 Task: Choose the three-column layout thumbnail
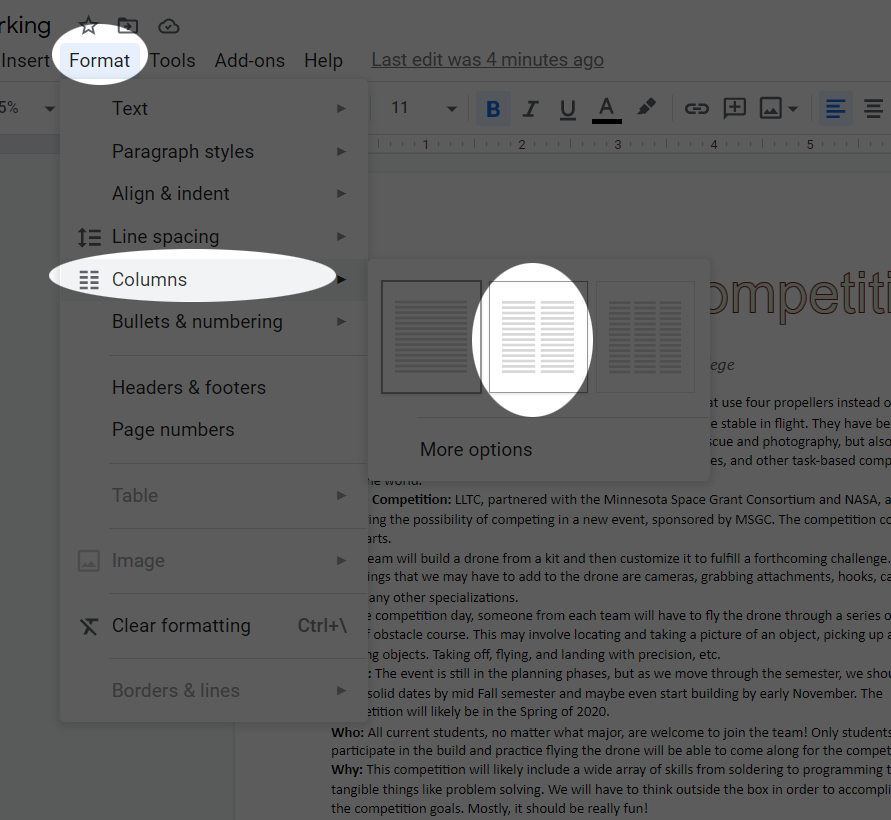645,337
